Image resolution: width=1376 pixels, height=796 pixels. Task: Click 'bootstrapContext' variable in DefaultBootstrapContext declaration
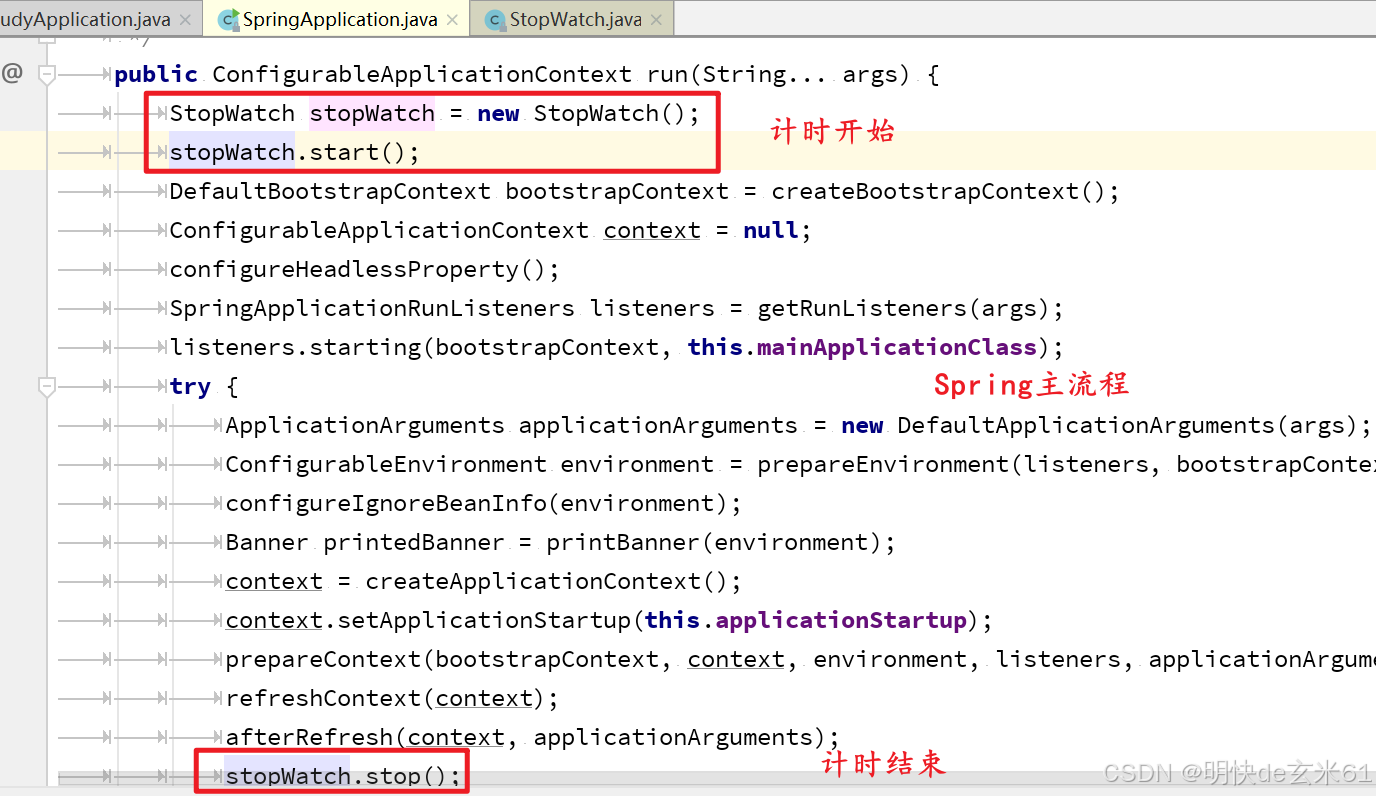click(x=617, y=192)
